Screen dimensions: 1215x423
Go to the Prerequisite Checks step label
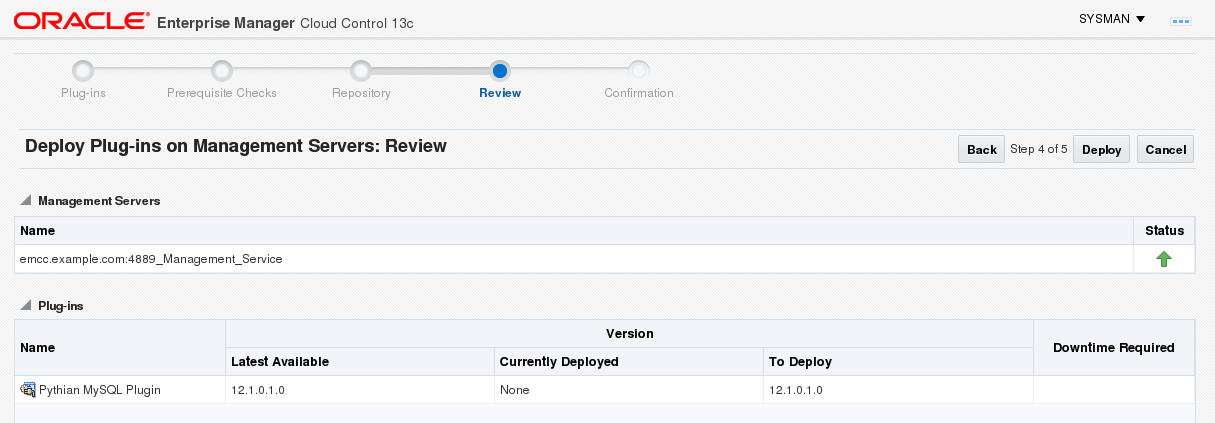tap(222, 93)
